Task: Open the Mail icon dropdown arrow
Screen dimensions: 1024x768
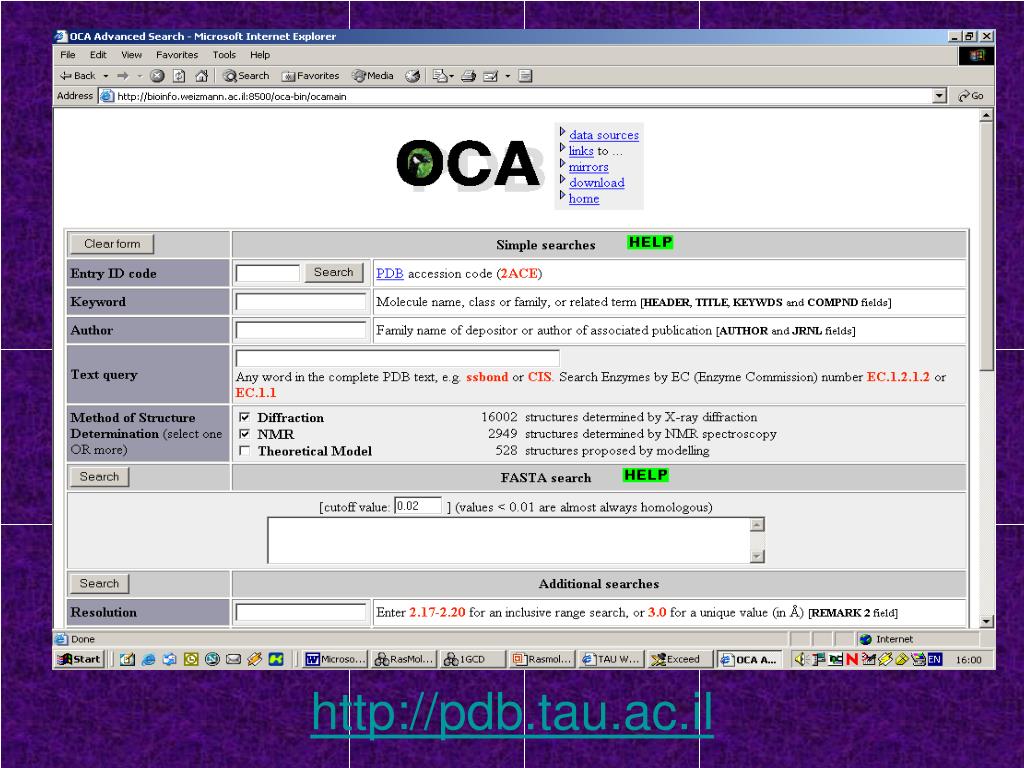Action: click(451, 76)
